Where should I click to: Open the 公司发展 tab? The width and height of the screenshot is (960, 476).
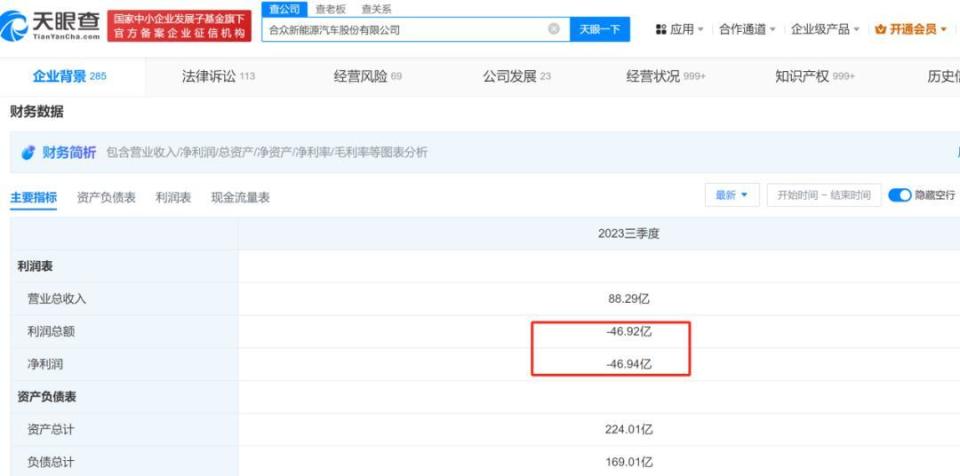[x=517, y=76]
